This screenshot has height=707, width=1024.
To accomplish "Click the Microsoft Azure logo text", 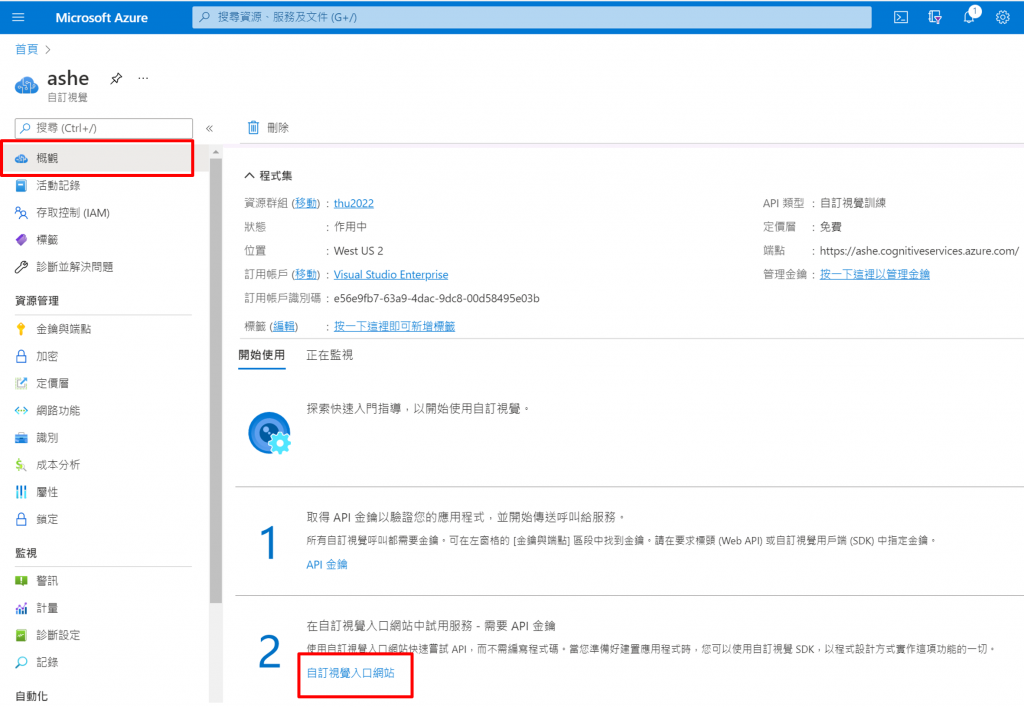I will point(102,18).
